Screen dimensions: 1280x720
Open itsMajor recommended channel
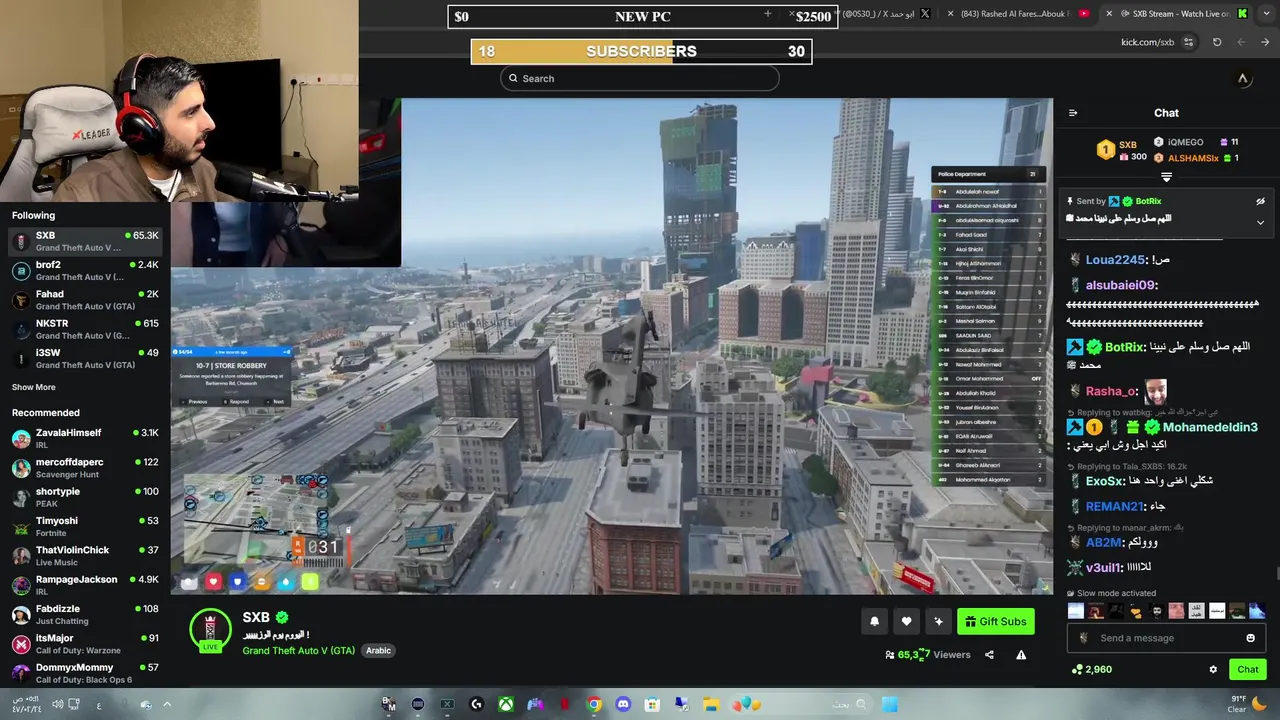point(85,643)
